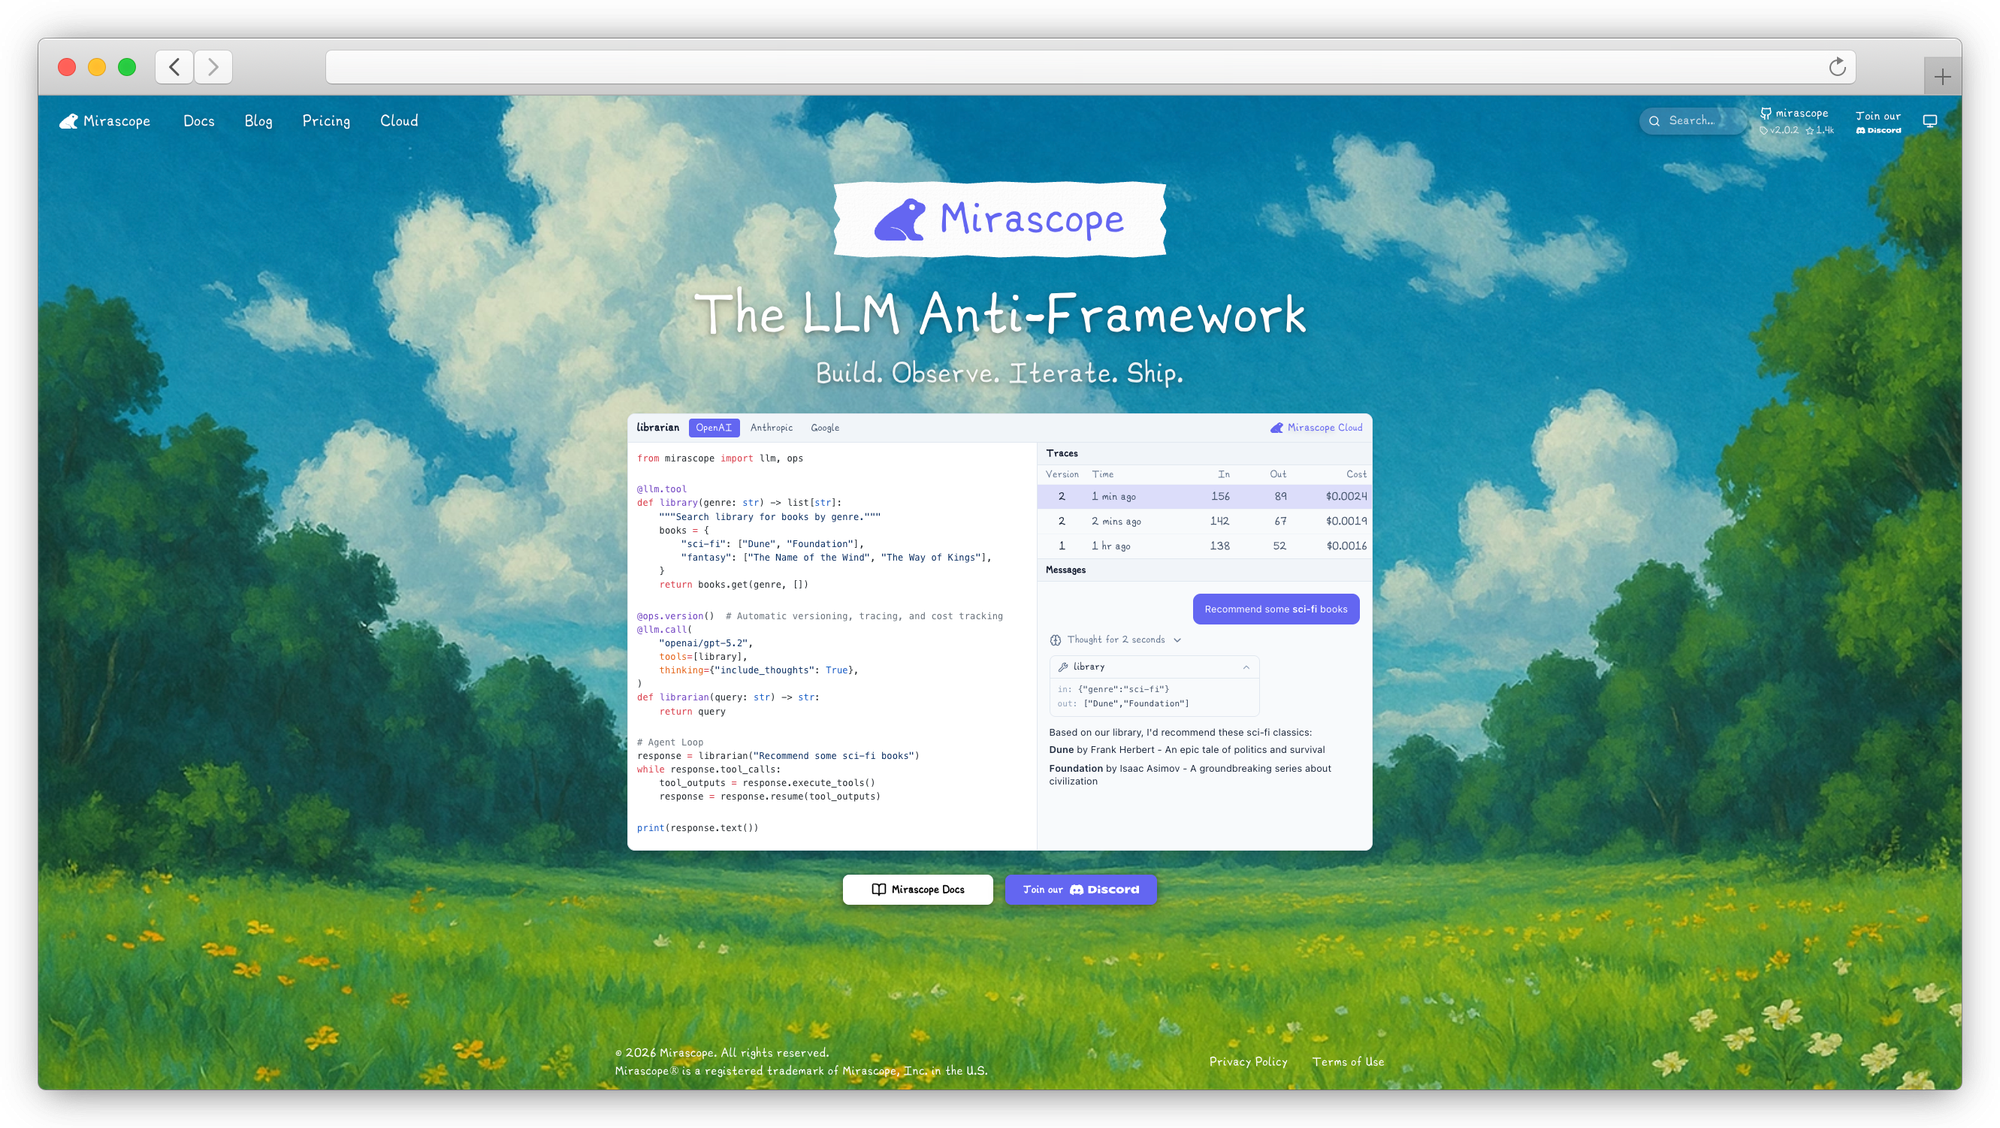Click the GitHub mirascope repo icon
The width and height of the screenshot is (2000, 1128).
[x=1766, y=113]
